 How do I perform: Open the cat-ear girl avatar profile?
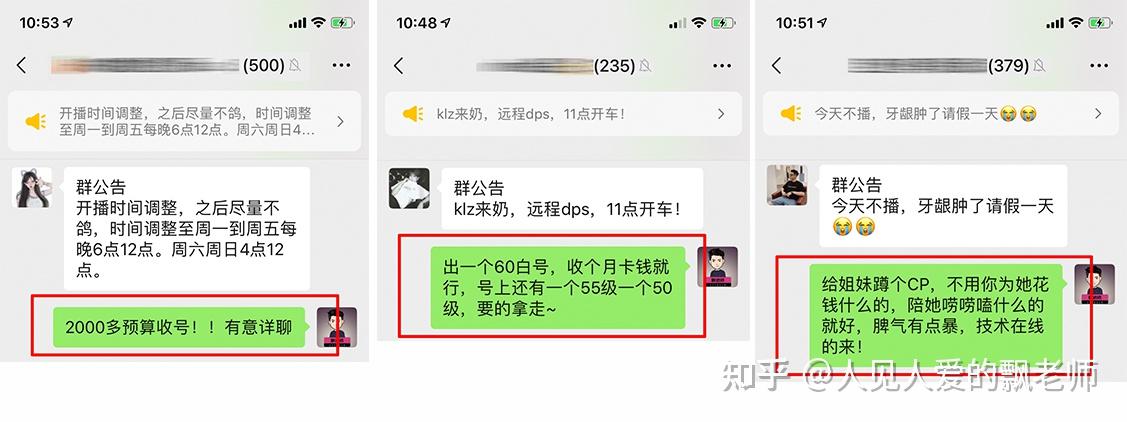tap(32, 188)
